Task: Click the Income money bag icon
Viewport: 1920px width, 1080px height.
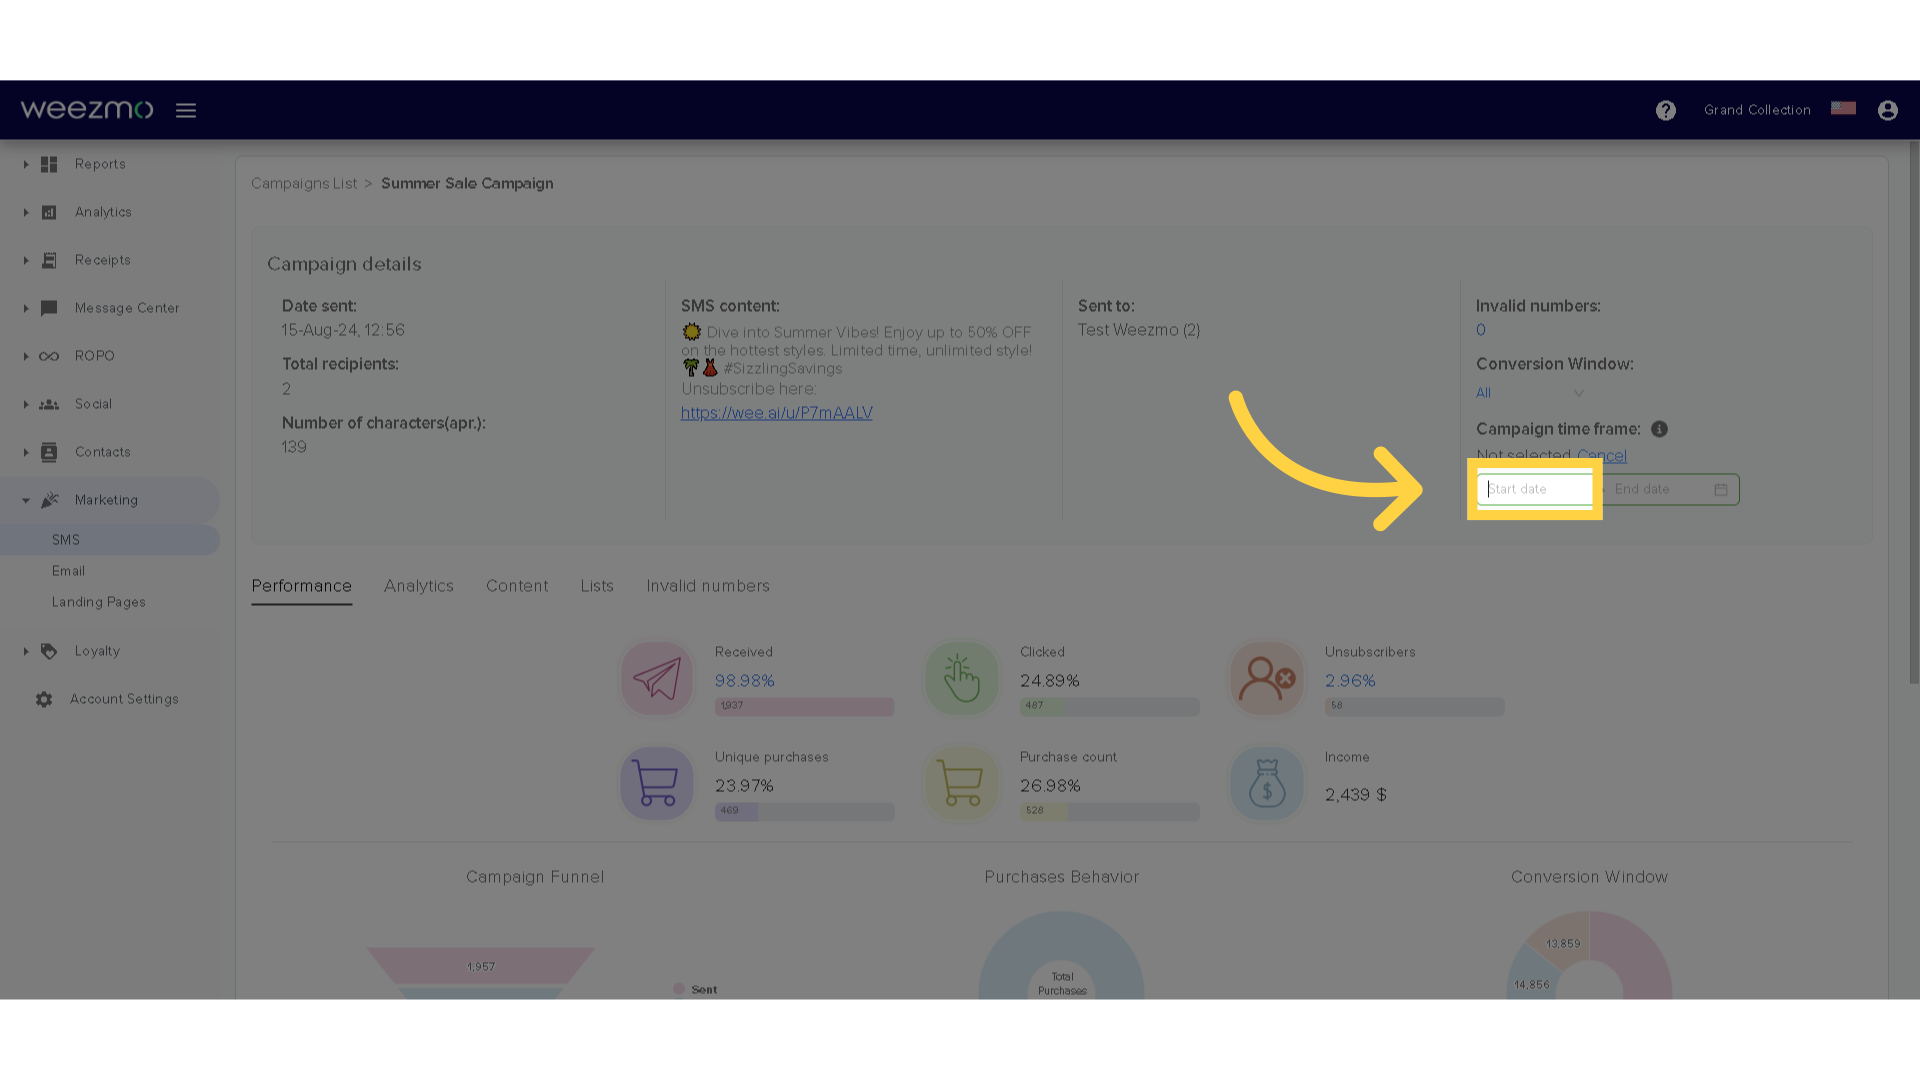Action: [1267, 784]
